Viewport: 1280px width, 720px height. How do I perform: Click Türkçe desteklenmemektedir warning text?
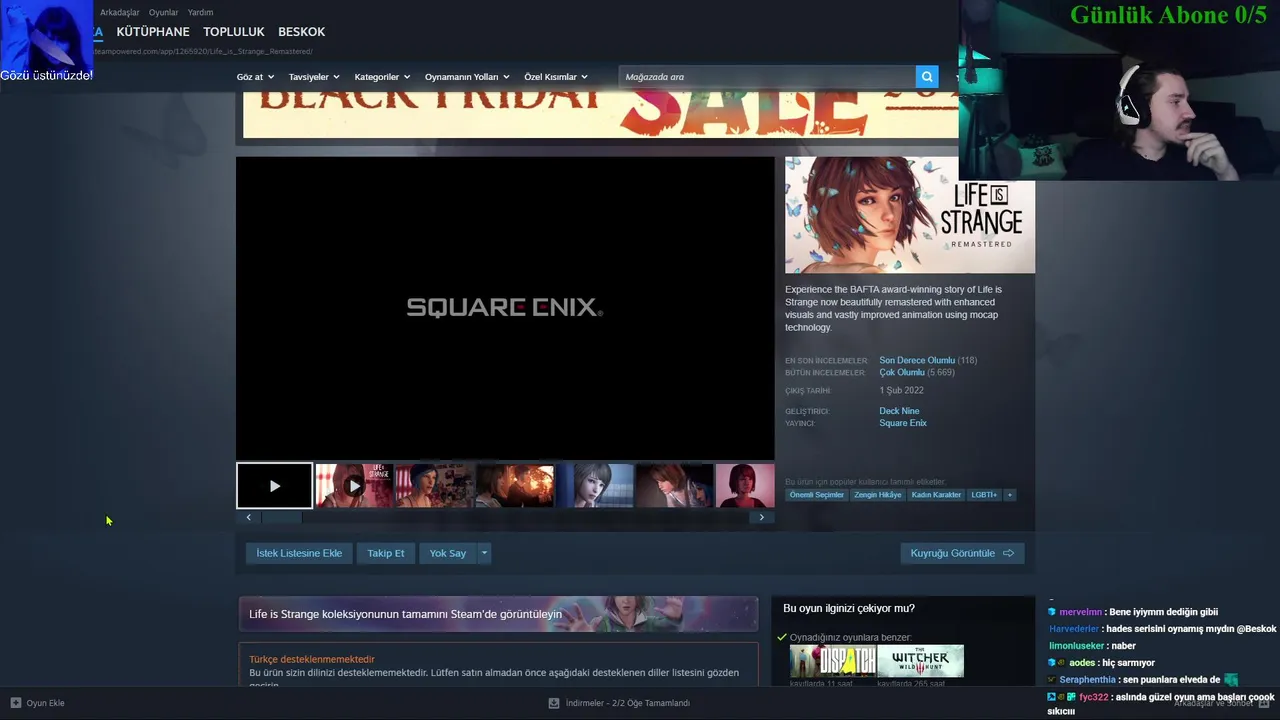coord(312,659)
